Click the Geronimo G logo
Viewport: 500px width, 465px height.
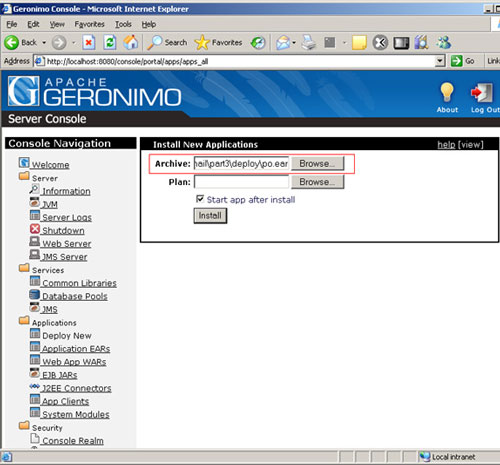pos(23,91)
